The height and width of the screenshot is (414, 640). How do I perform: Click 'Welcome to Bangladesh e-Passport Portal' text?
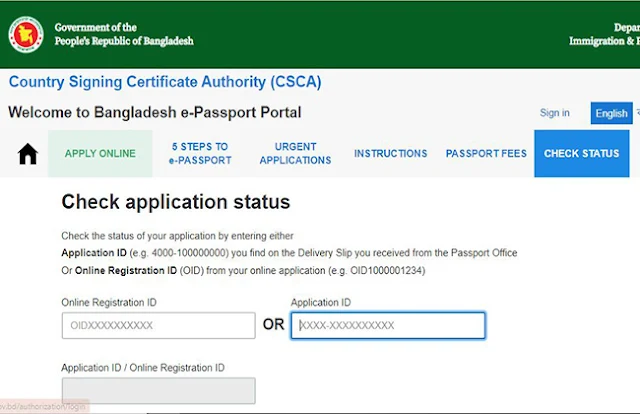pyautogui.click(x=155, y=112)
